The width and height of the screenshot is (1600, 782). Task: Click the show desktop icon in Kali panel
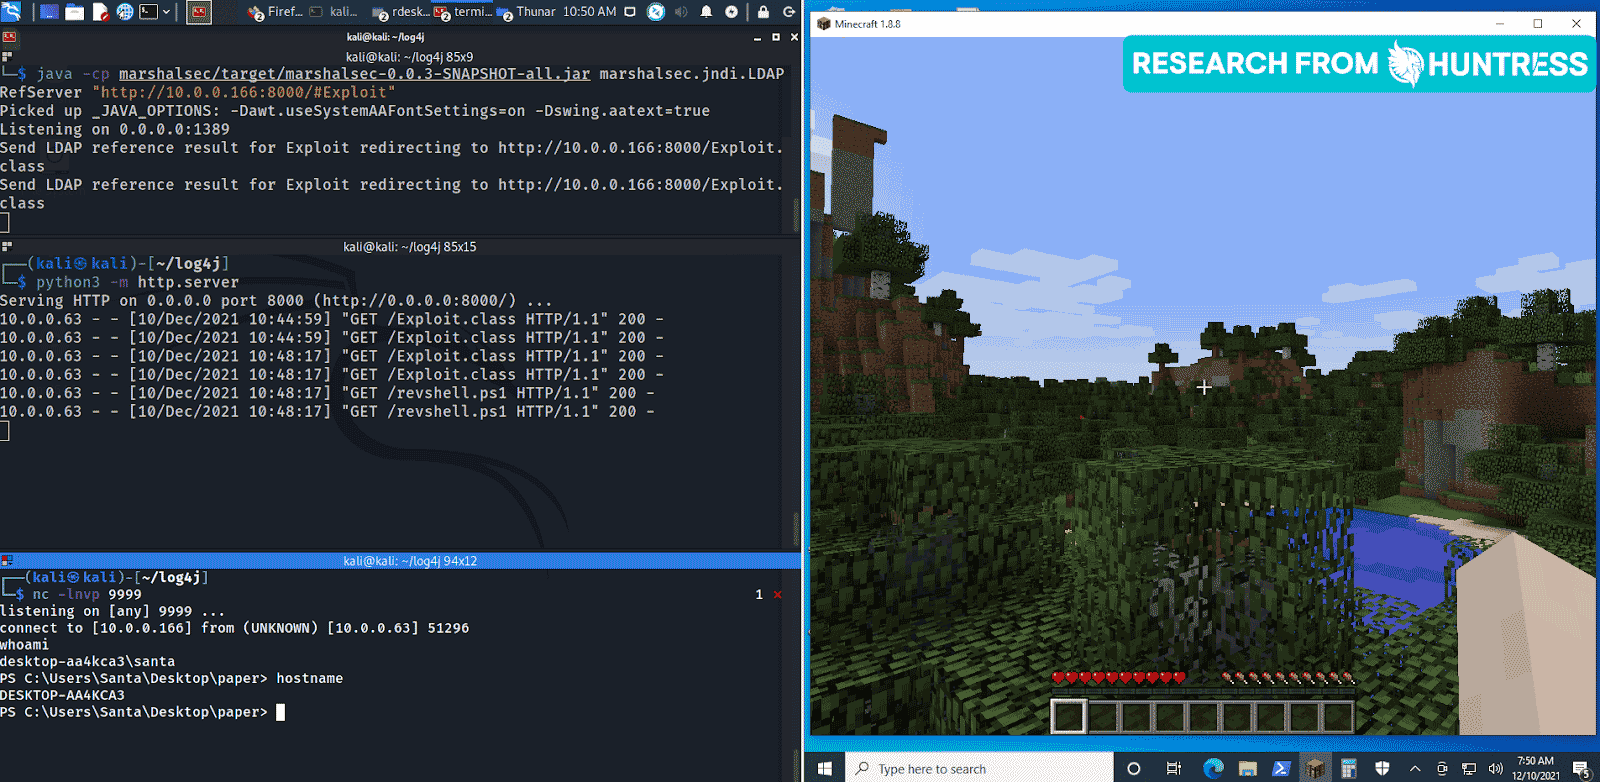(x=48, y=12)
